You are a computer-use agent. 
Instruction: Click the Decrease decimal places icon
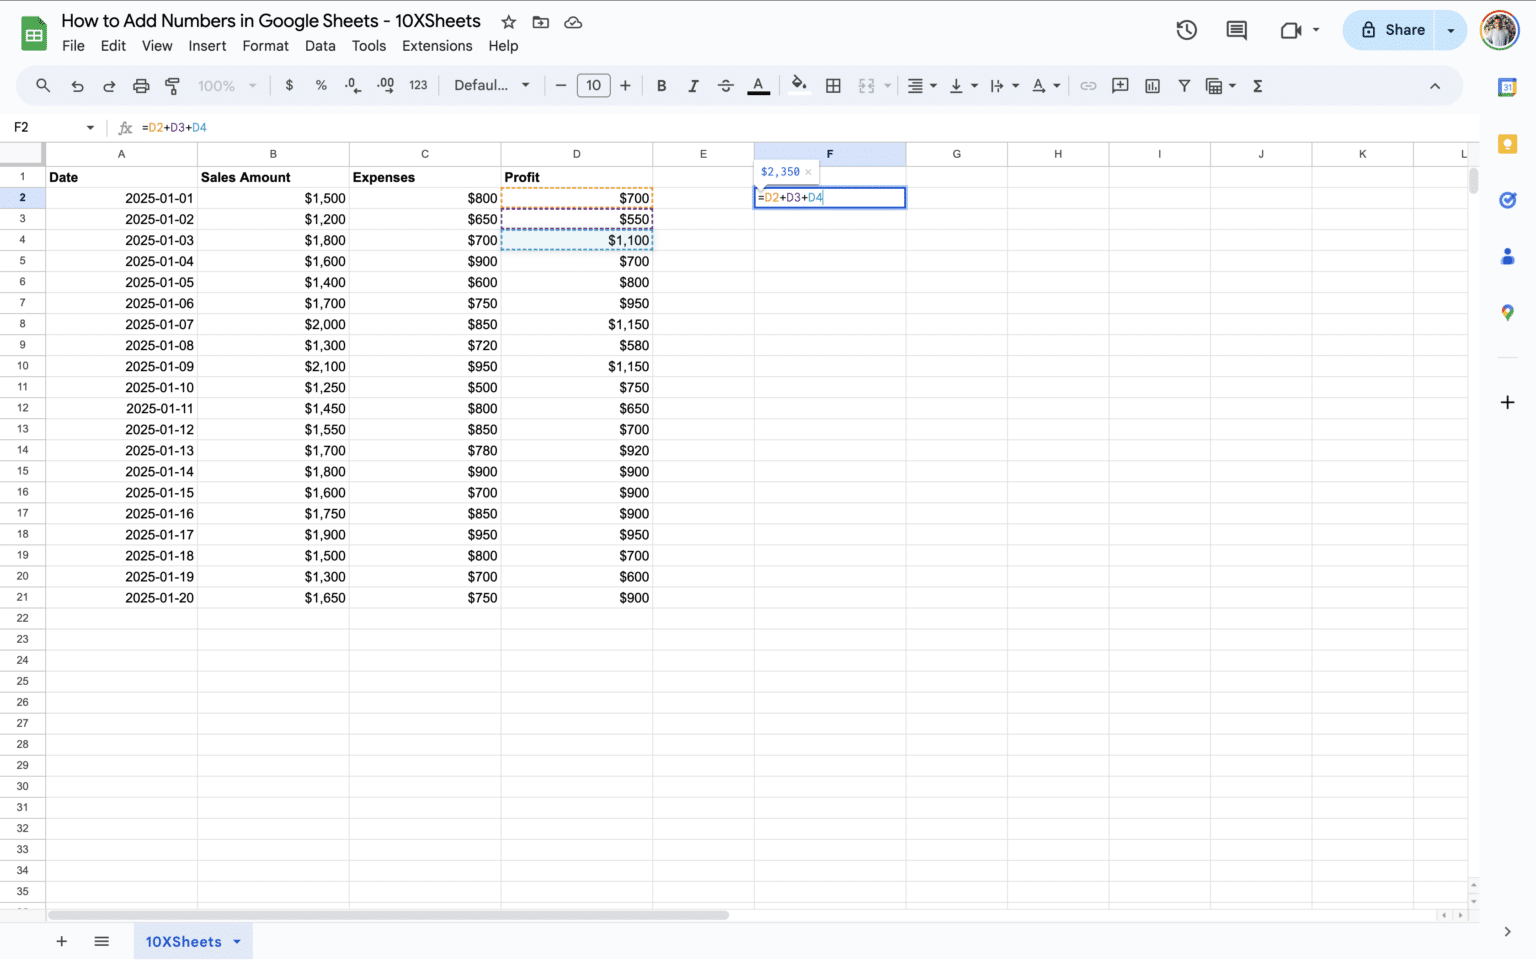coord(352,85)
